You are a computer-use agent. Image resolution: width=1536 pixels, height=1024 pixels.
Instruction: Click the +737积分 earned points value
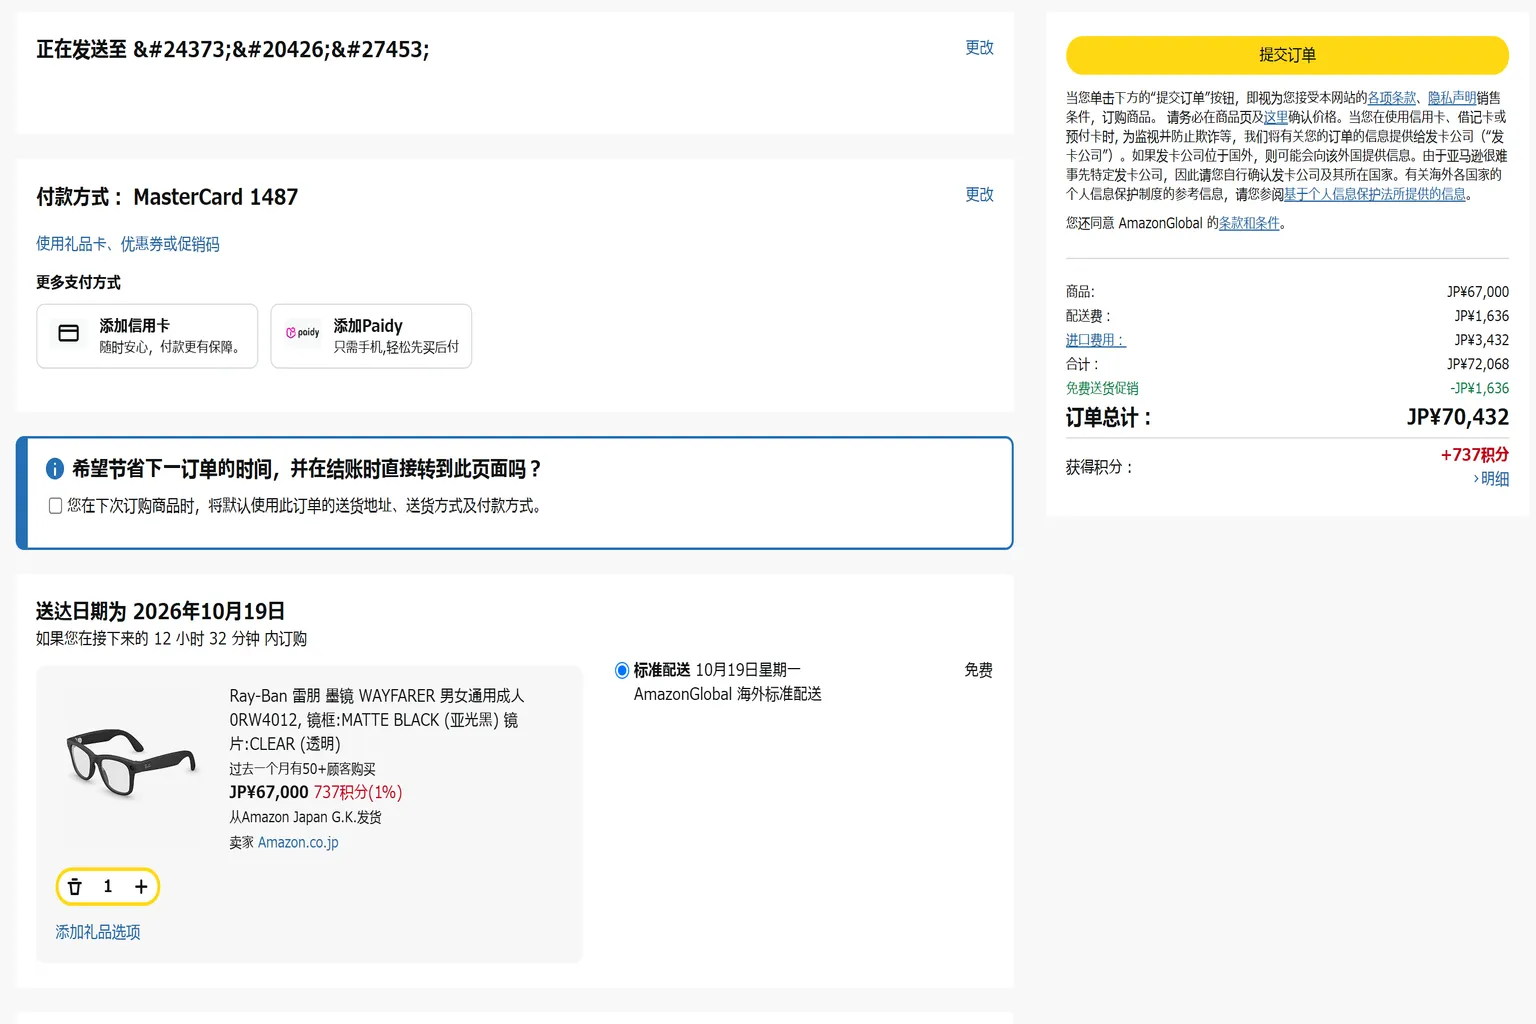(1475, 455)
